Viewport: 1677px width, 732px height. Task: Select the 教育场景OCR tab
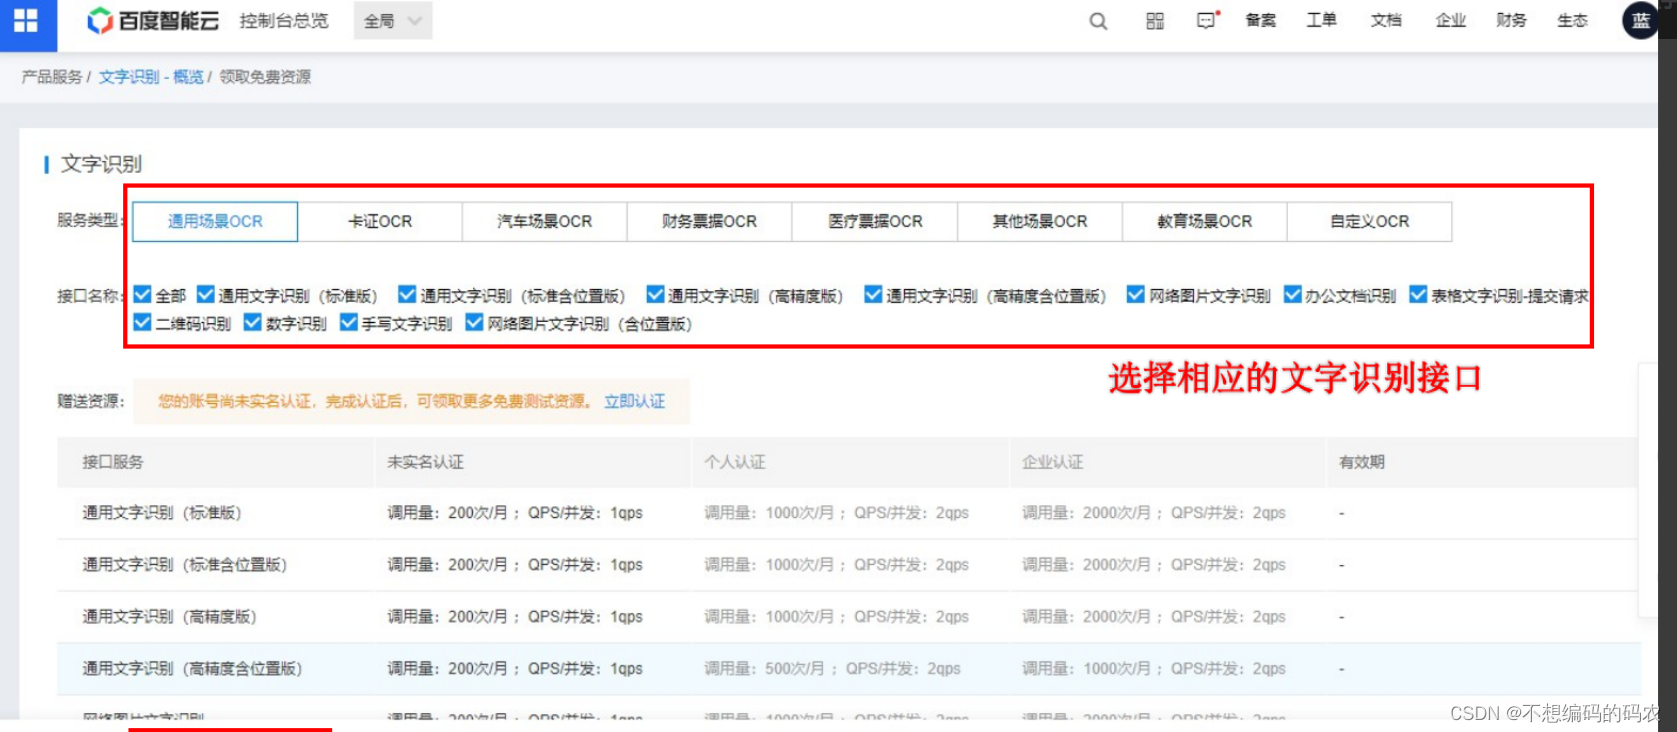coord(1205,221)
